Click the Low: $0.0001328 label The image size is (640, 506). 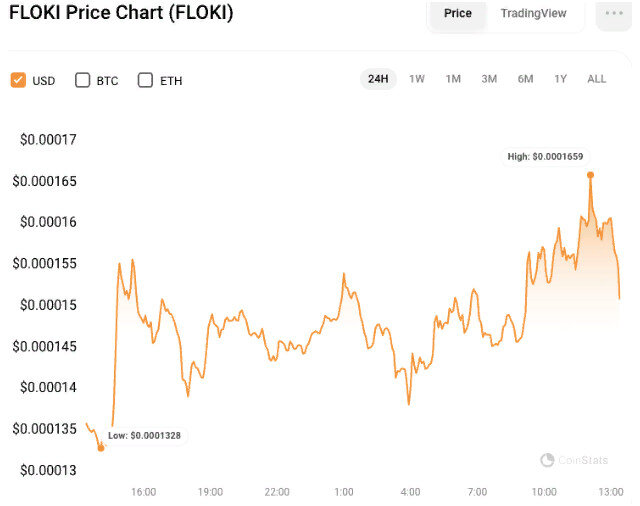144,436
